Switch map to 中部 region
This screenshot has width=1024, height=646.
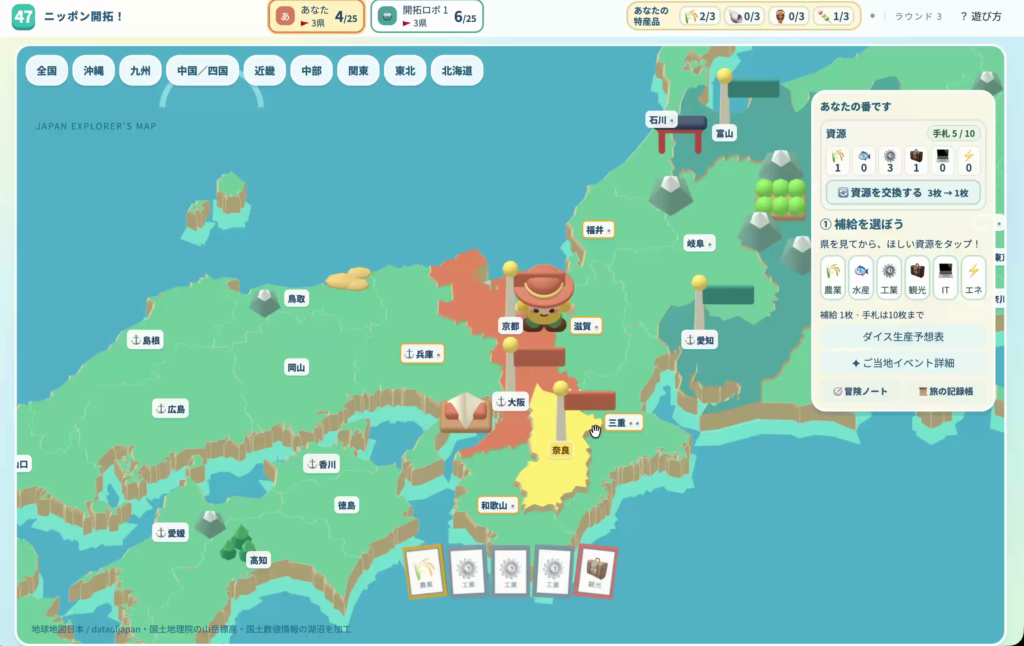coord(312,71)
